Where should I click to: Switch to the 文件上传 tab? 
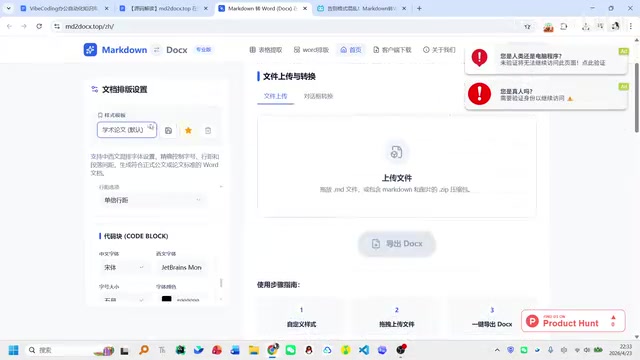click(x=276, y=96)
